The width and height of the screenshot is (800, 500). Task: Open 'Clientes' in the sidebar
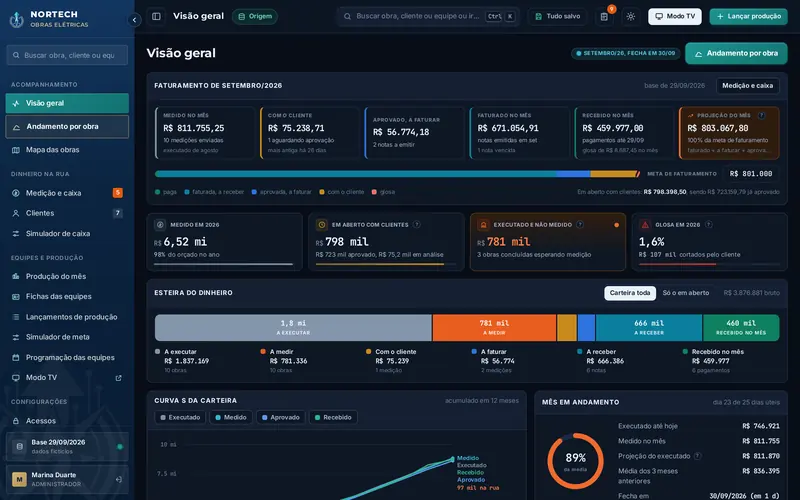67,213
